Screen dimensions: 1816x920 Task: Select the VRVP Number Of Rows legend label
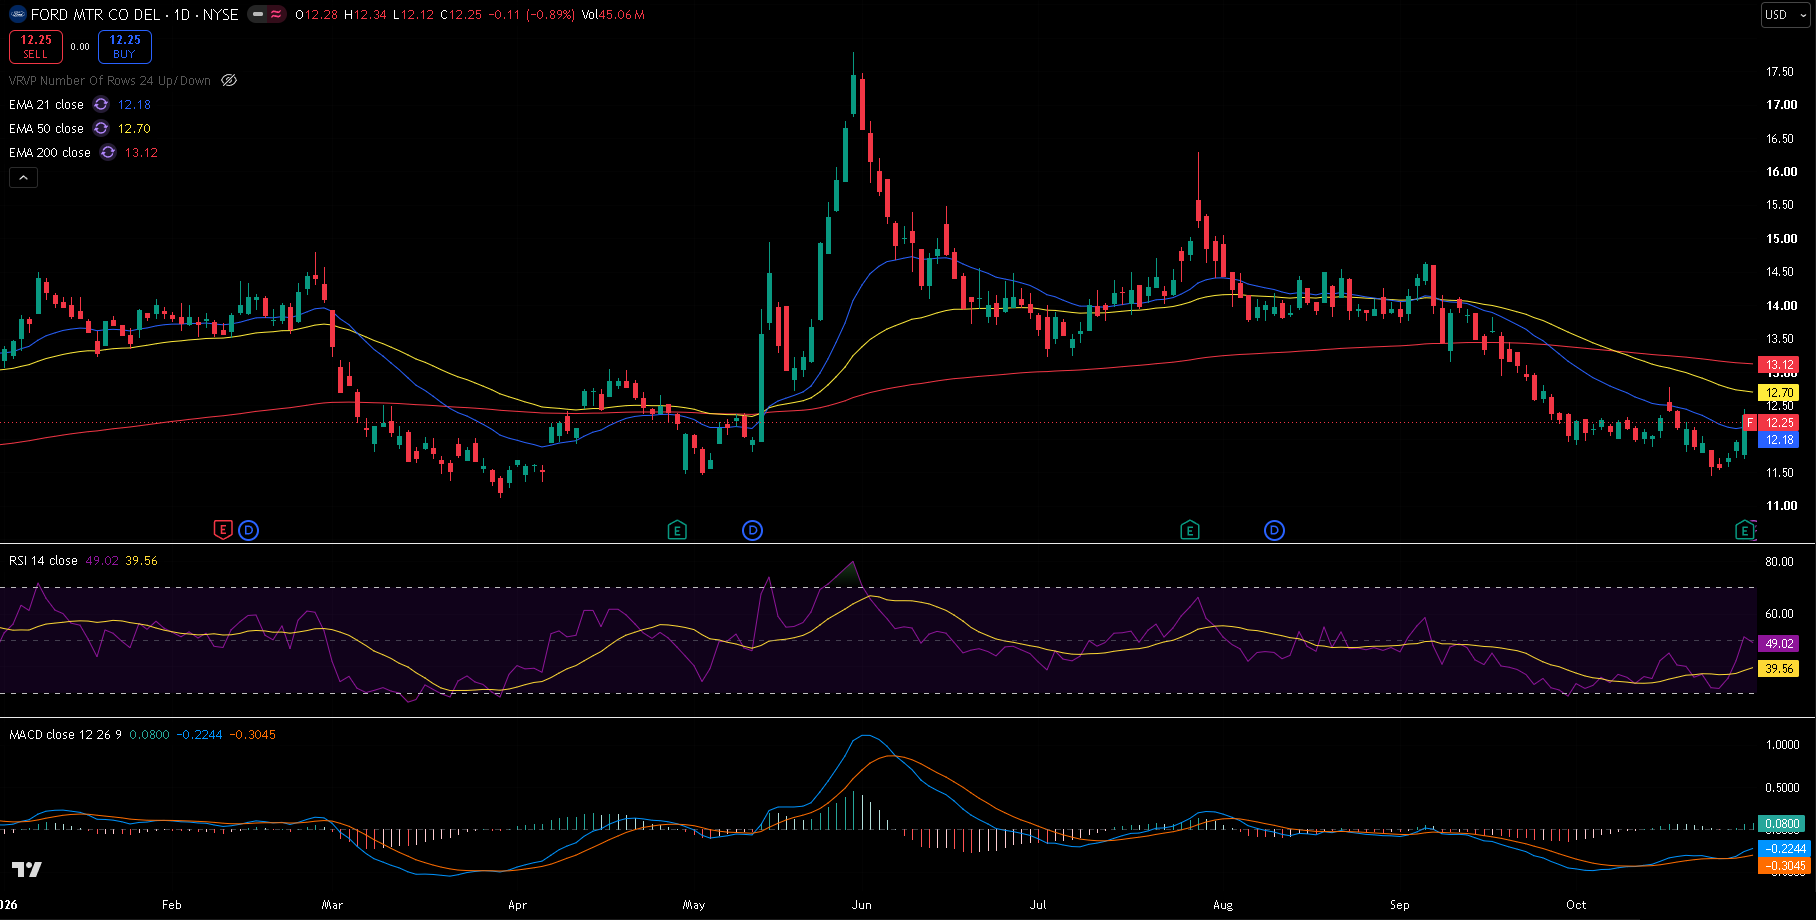[110, 80]
